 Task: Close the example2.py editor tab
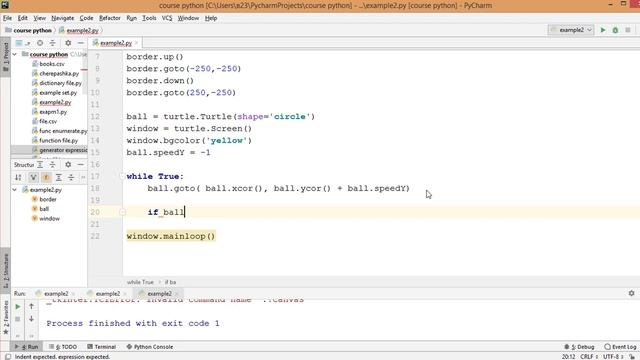[136, 43]
